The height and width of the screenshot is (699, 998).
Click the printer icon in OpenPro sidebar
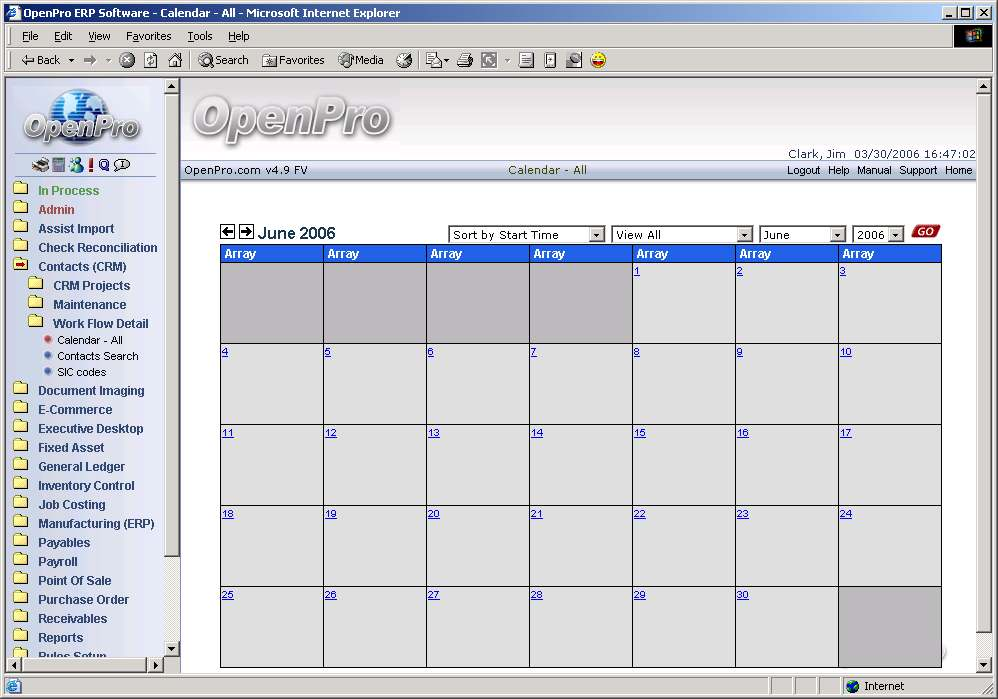coord(40,165)
